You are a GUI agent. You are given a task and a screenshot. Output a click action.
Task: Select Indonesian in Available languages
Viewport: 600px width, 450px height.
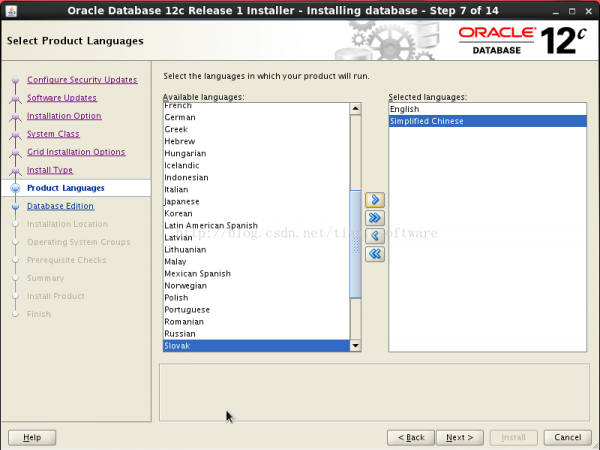tap(256, 178)
